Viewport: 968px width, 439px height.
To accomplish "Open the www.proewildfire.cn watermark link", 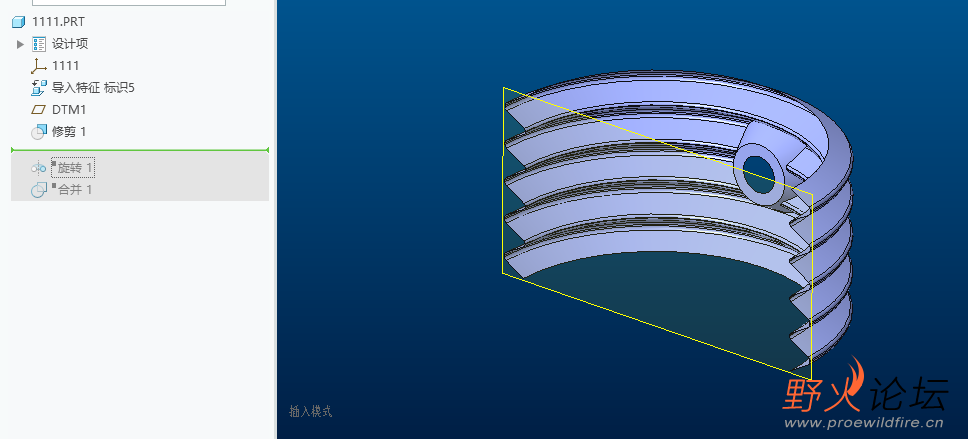I will click(863, 424).
